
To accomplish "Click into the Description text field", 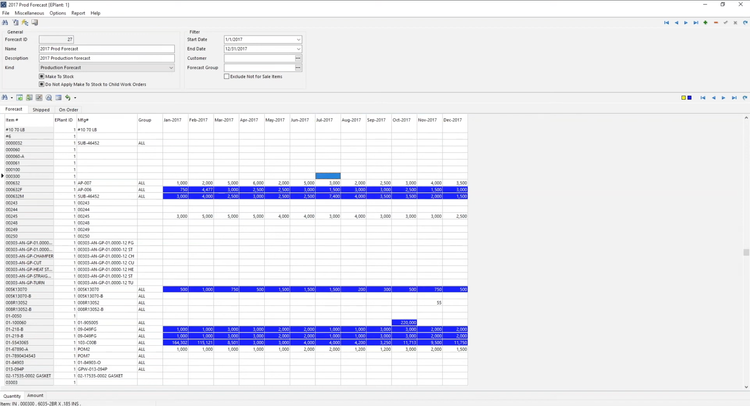I will 105,58.
